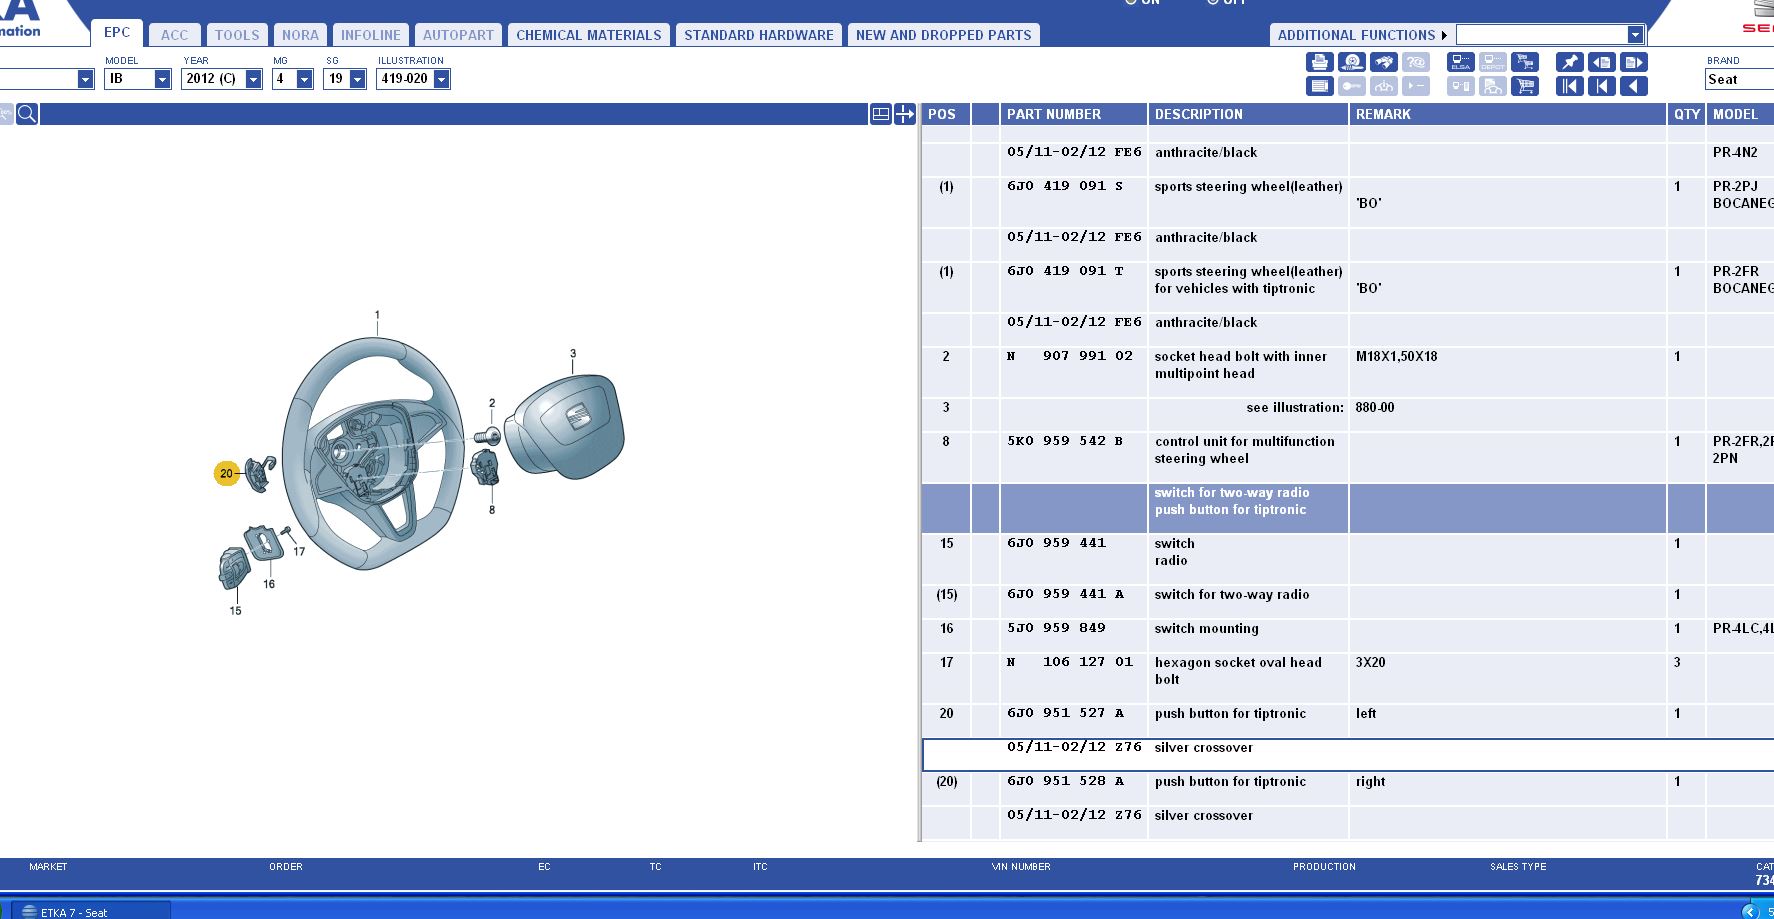The image size is (1774, 919).
Task: Select part row 6J0 951 527 A
Action: 1065,714
